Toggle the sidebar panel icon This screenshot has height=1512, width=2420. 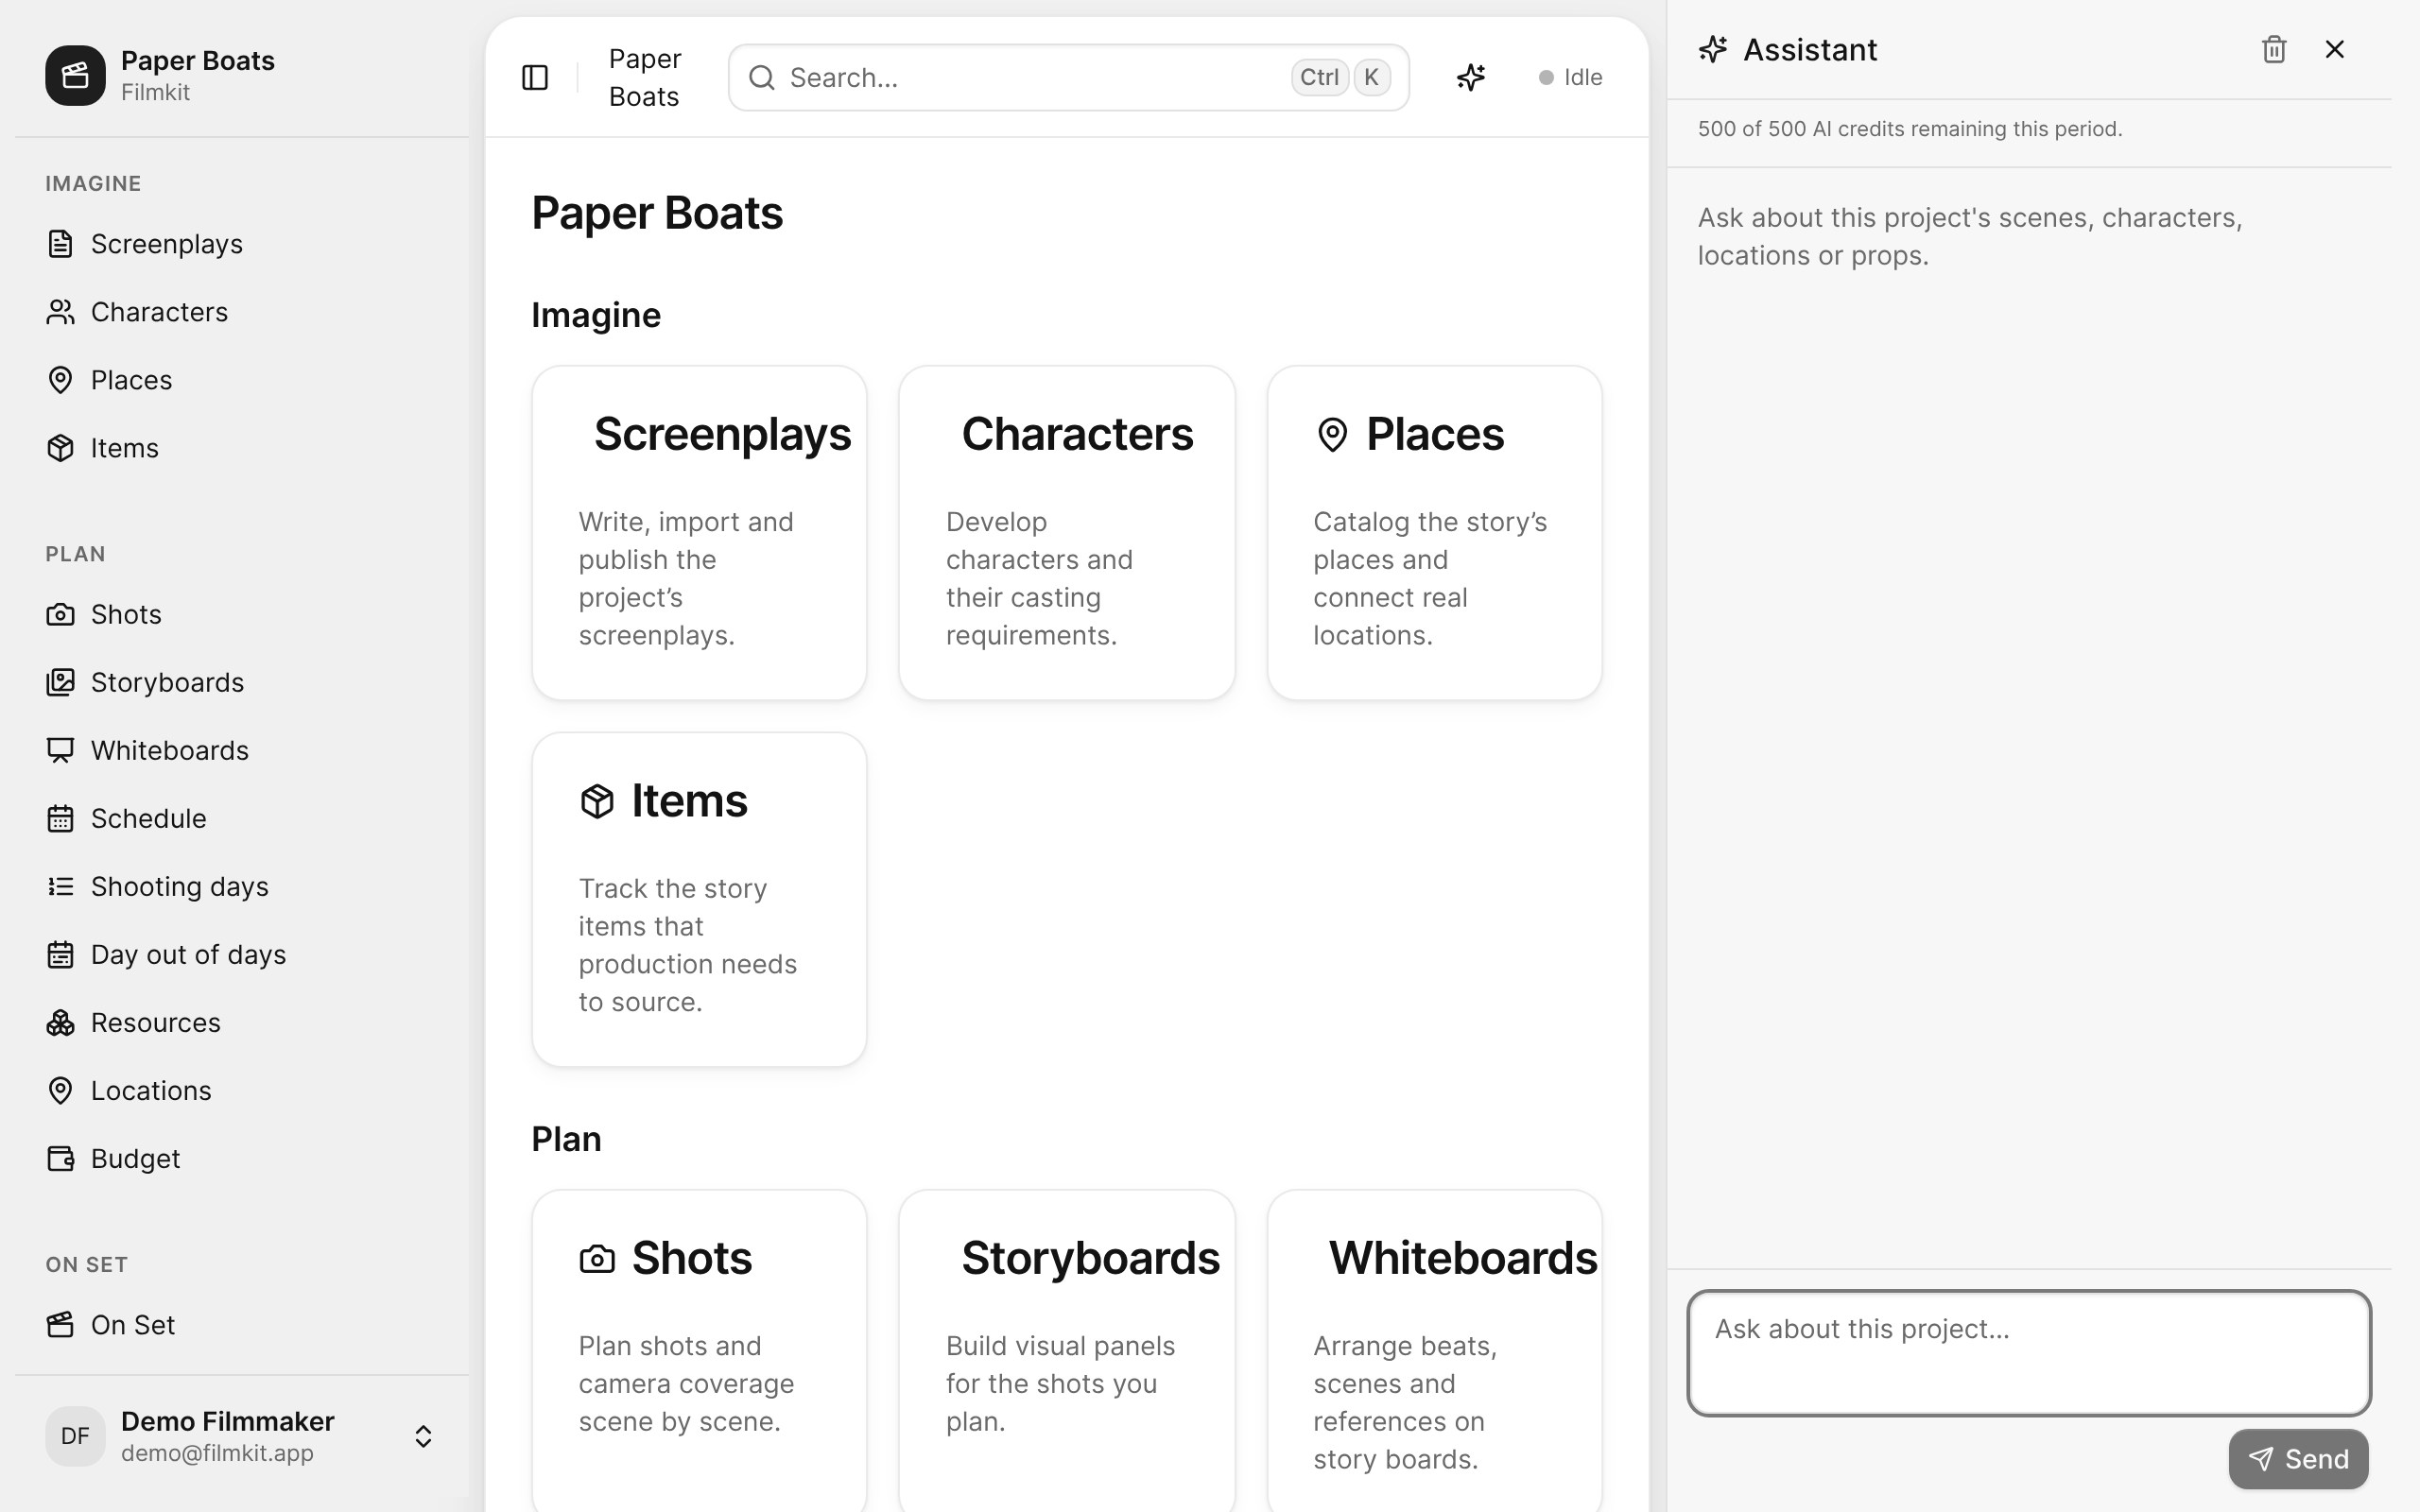tap(535, 77)
